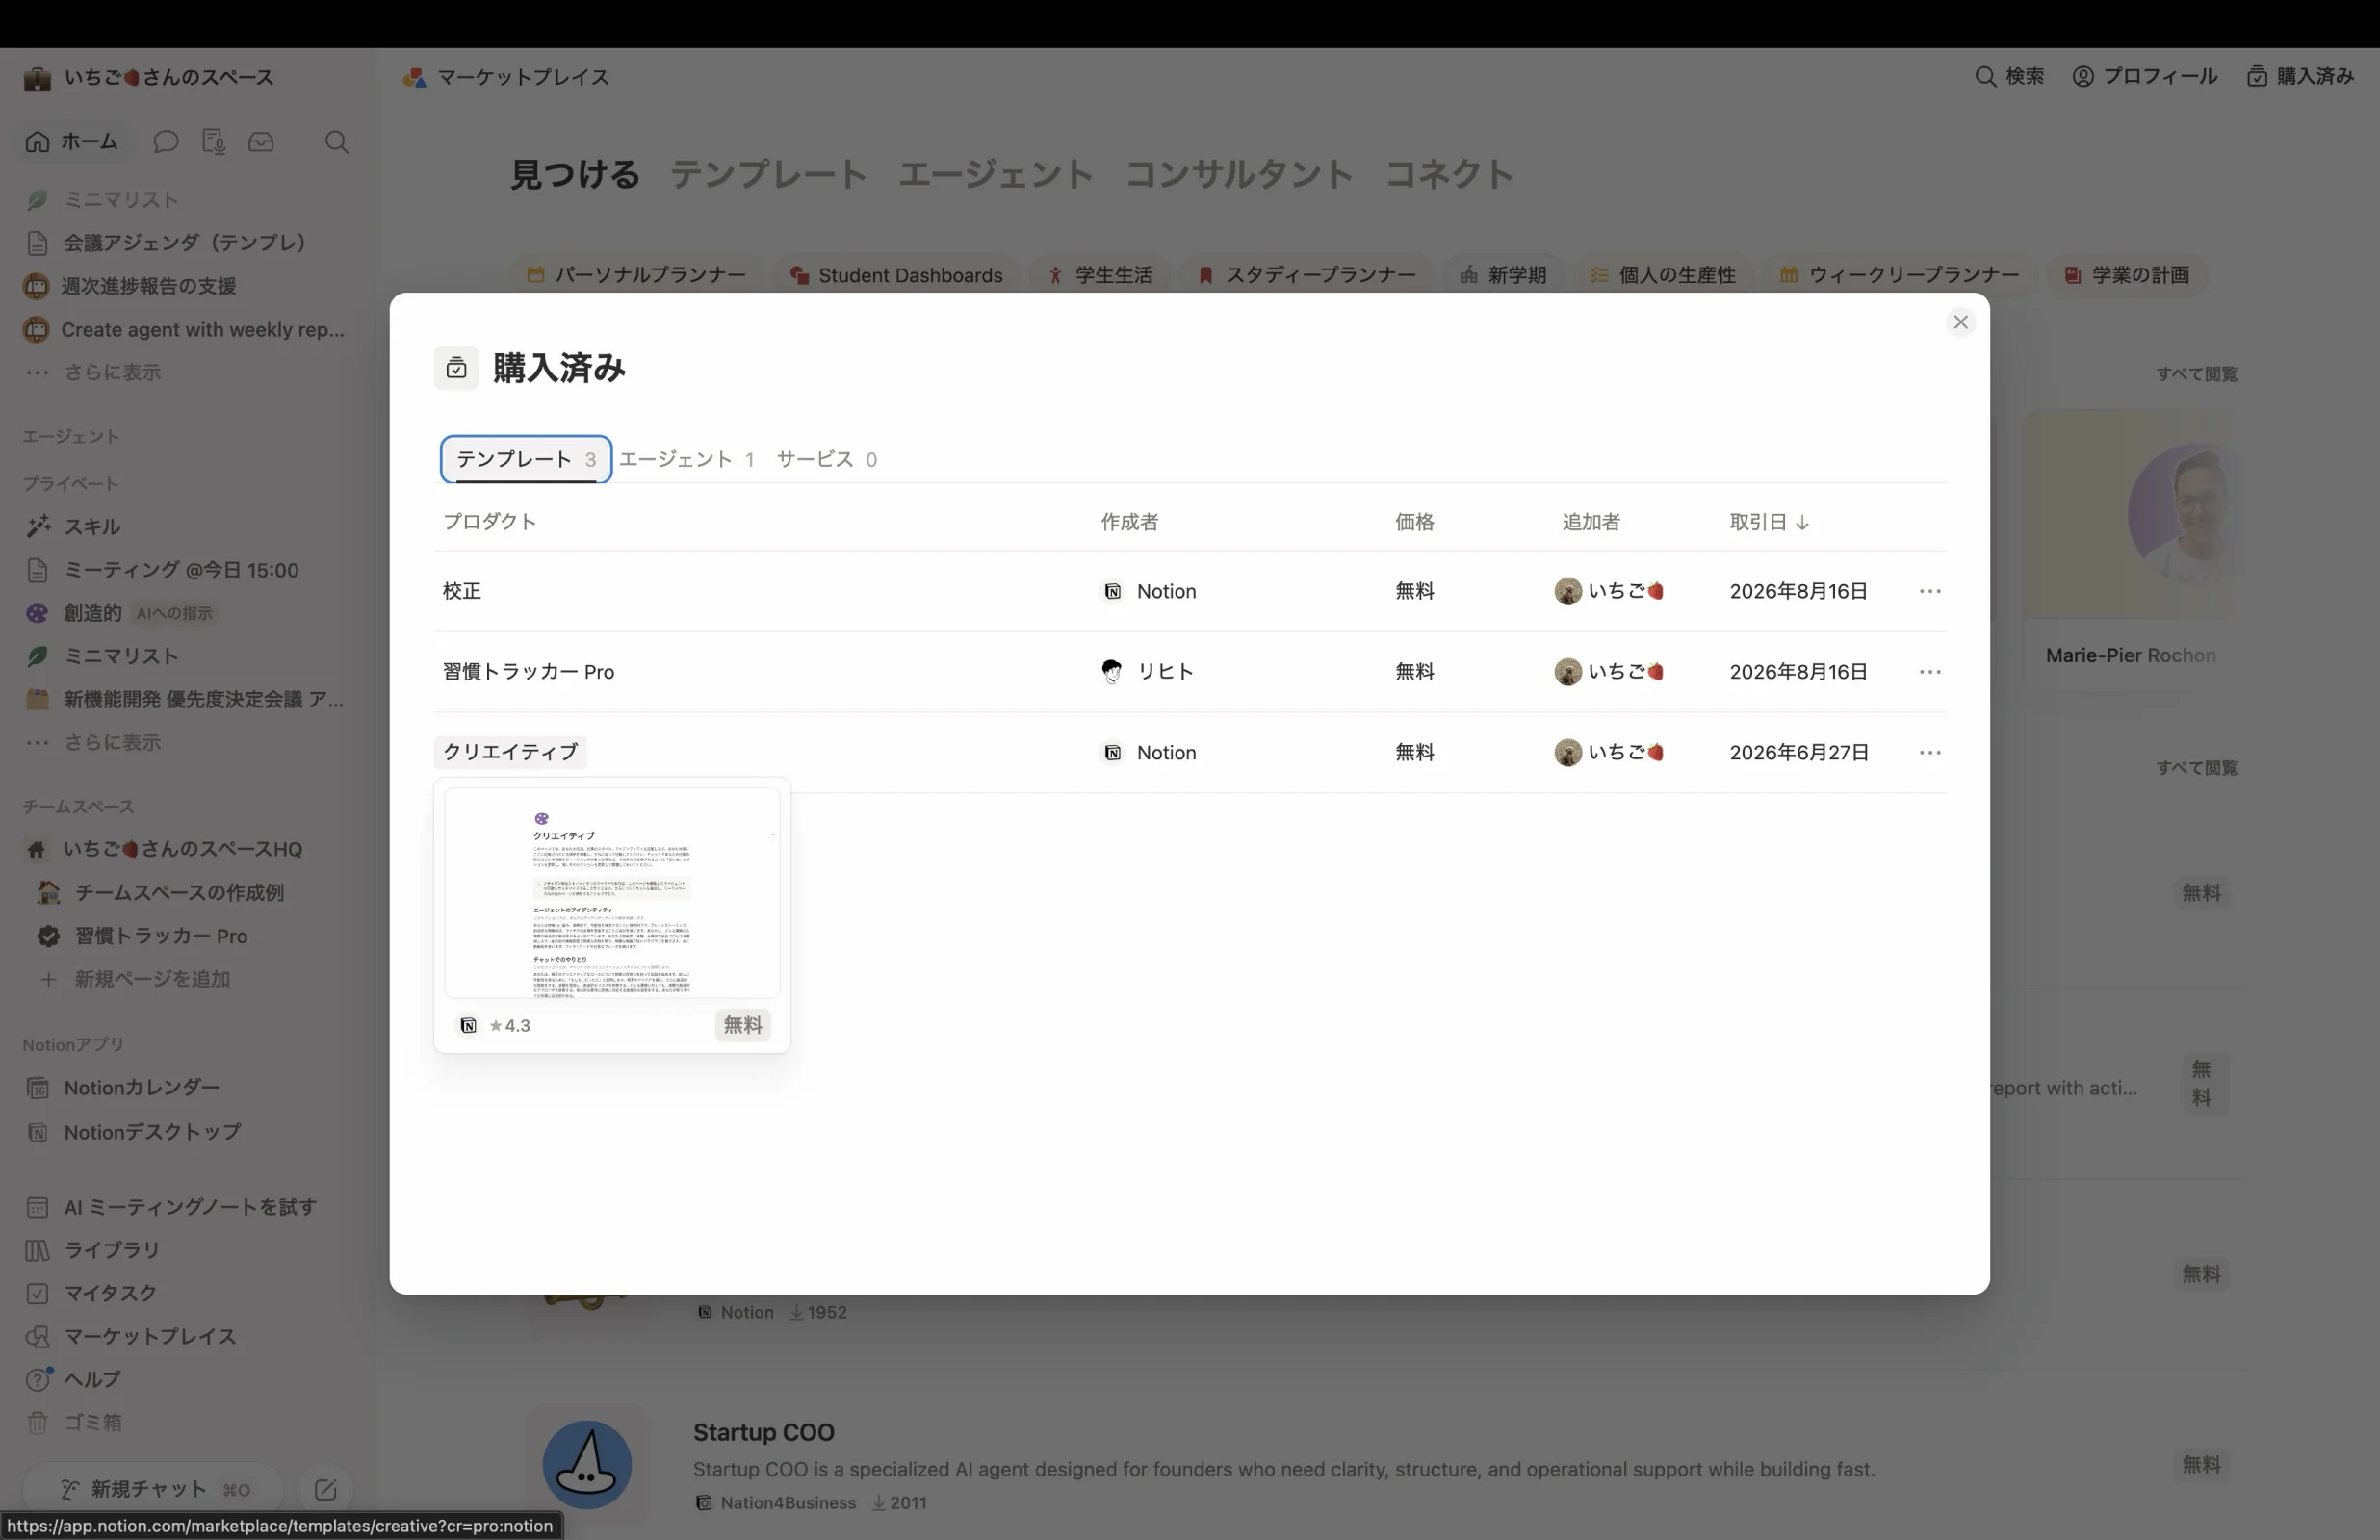The image size is (2380, 1540).
Task: Open the chat bubble icon in sidebar
Action: pos(166,142)
